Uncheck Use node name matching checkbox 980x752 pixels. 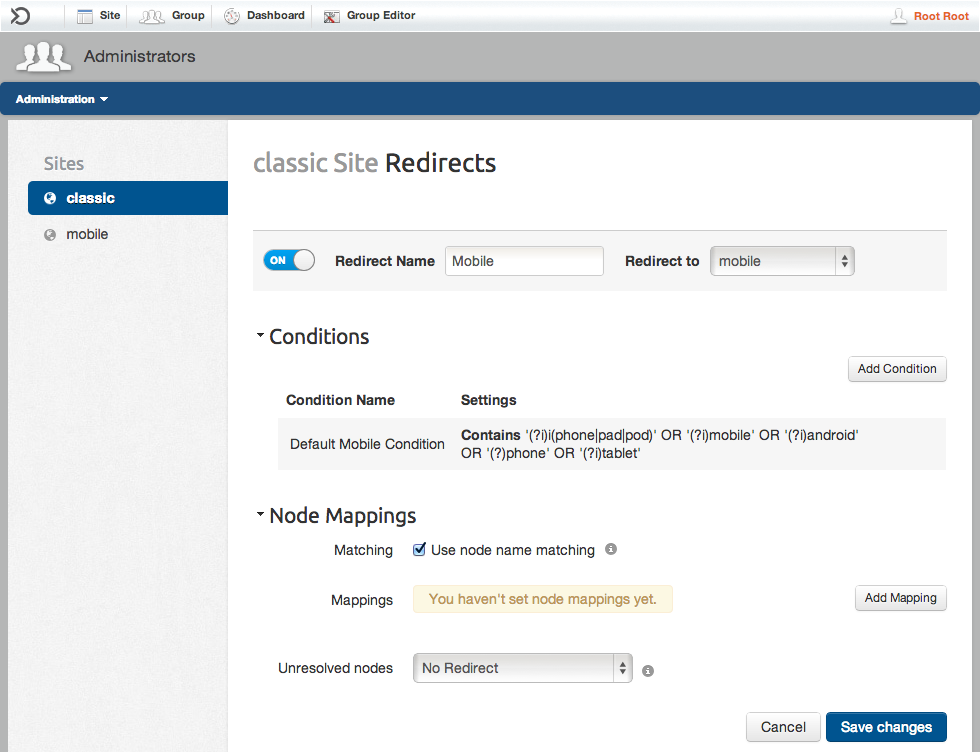[420, 549]
